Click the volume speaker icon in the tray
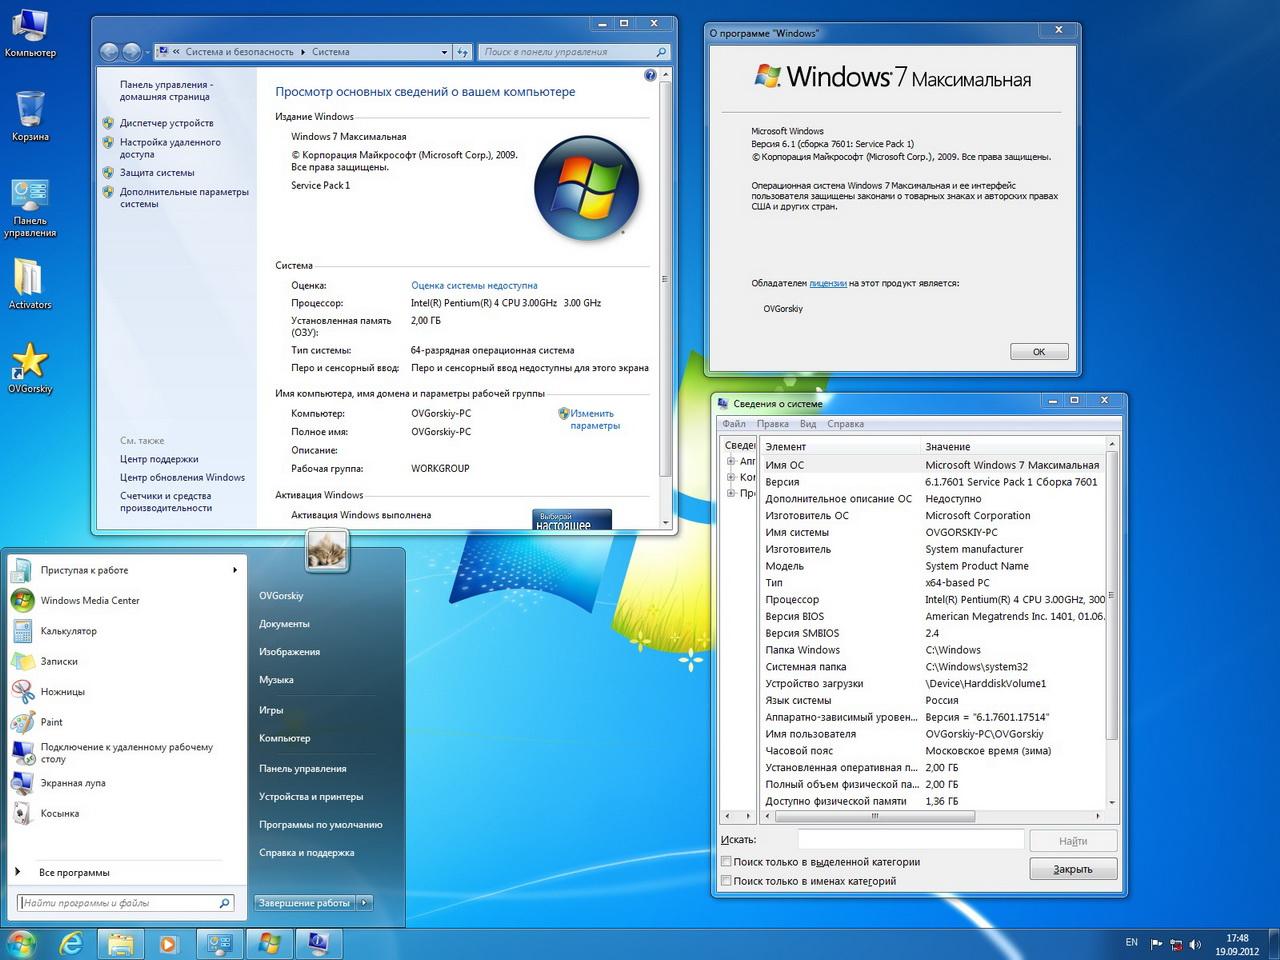Screen dimensions: 1280x960 coord(1195,944)
